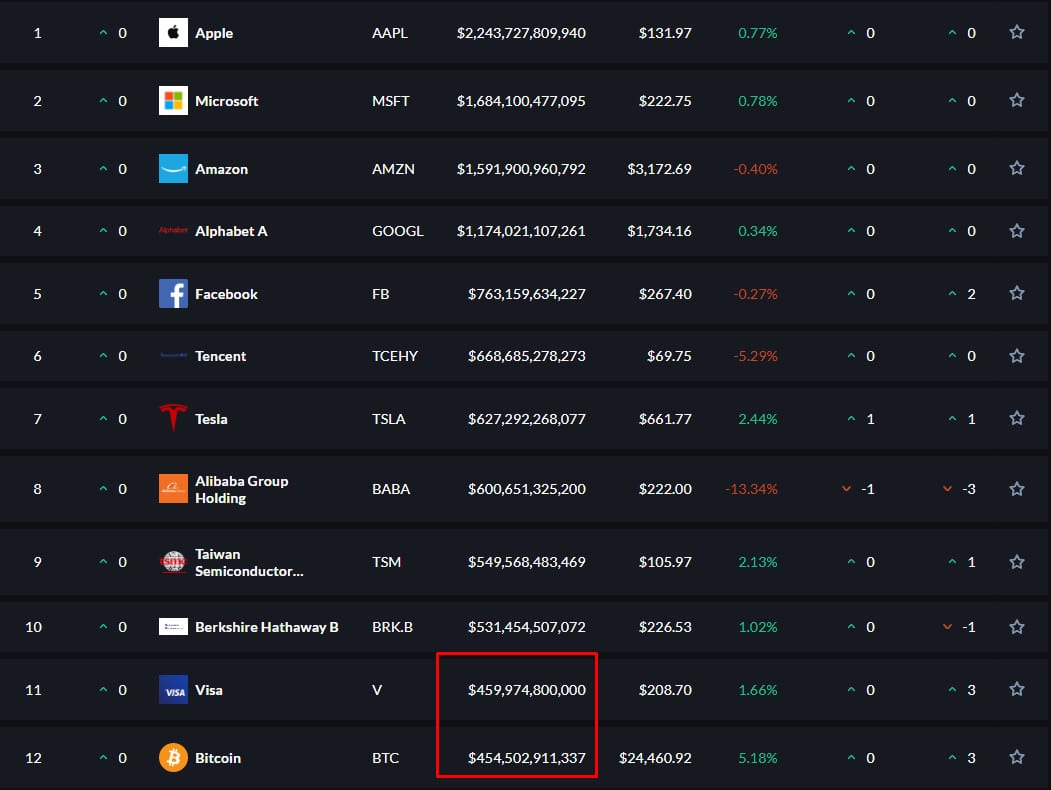Viewport: 1051px width, 790px height.
Task: Click the Facebook logo icon
Action: (x=173, y=293)
